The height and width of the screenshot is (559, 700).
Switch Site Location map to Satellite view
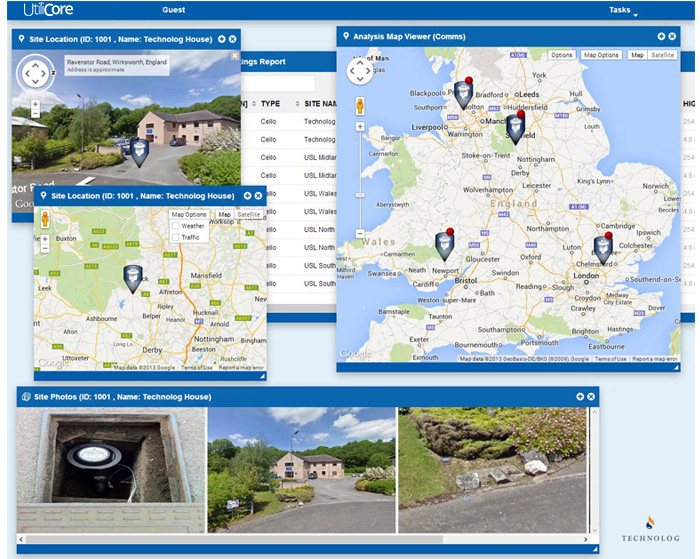click(248, 214)
